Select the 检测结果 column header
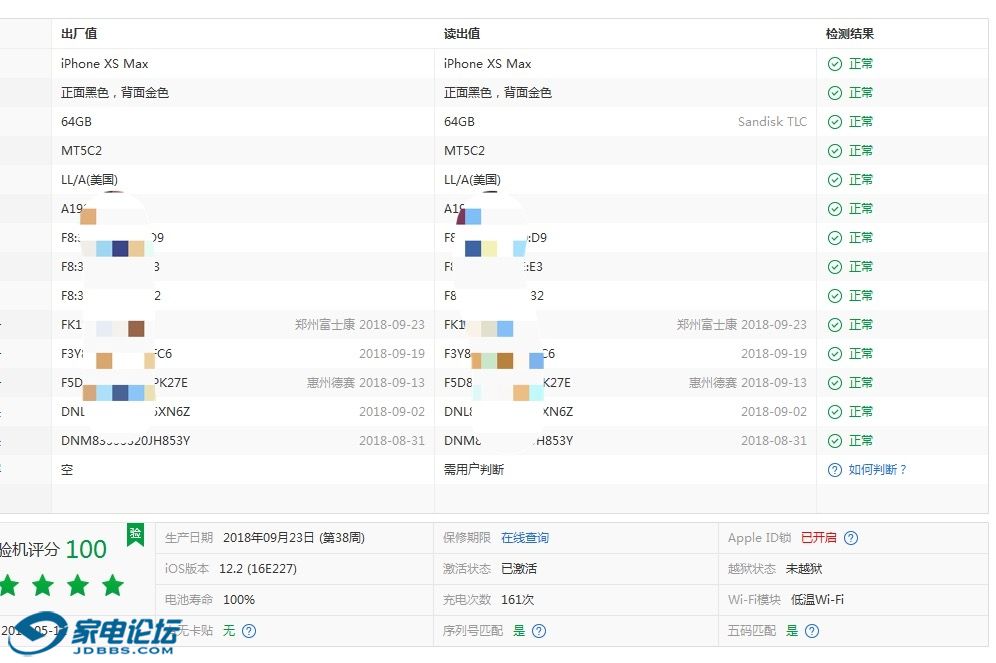Screen dimensions: 996x663 pos(850,34)
